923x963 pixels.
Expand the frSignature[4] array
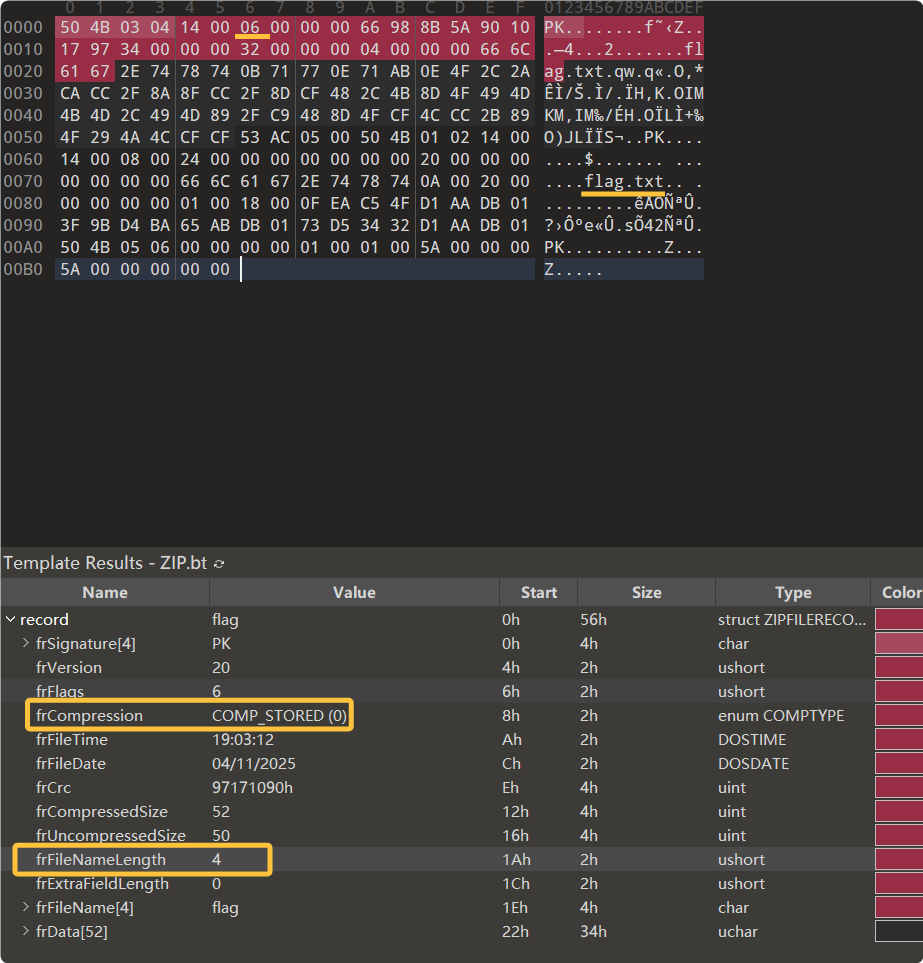coord(26,644)
